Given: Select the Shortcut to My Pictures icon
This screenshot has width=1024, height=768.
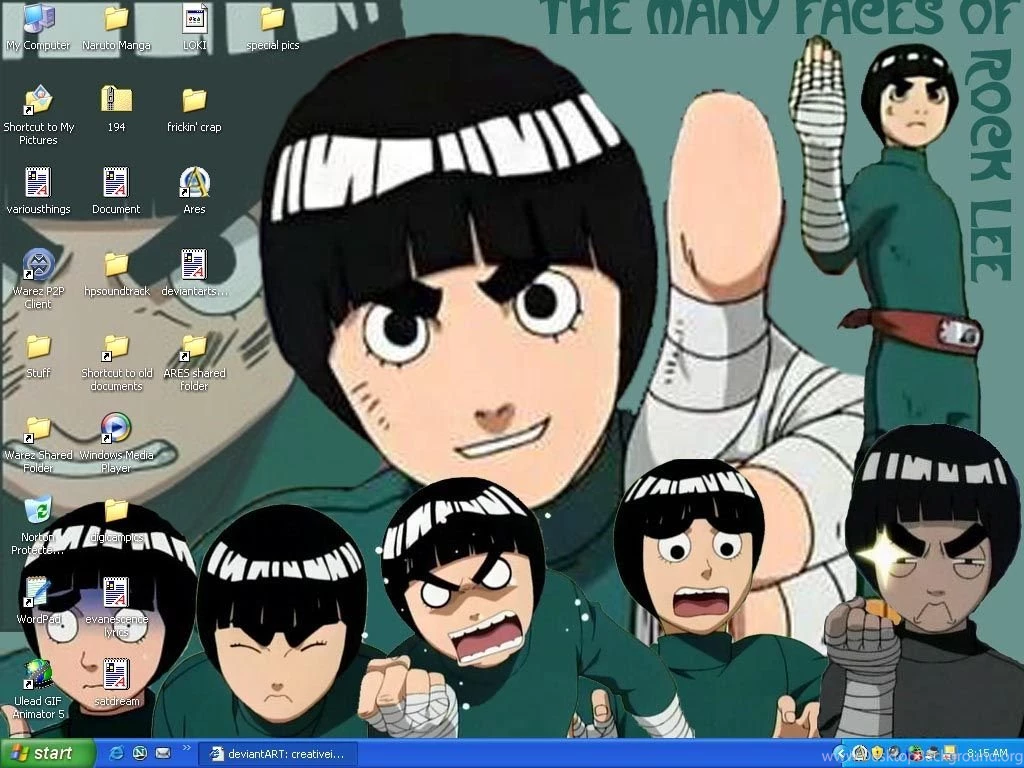Looking at the screenshot, I should [x=39, y=115].
